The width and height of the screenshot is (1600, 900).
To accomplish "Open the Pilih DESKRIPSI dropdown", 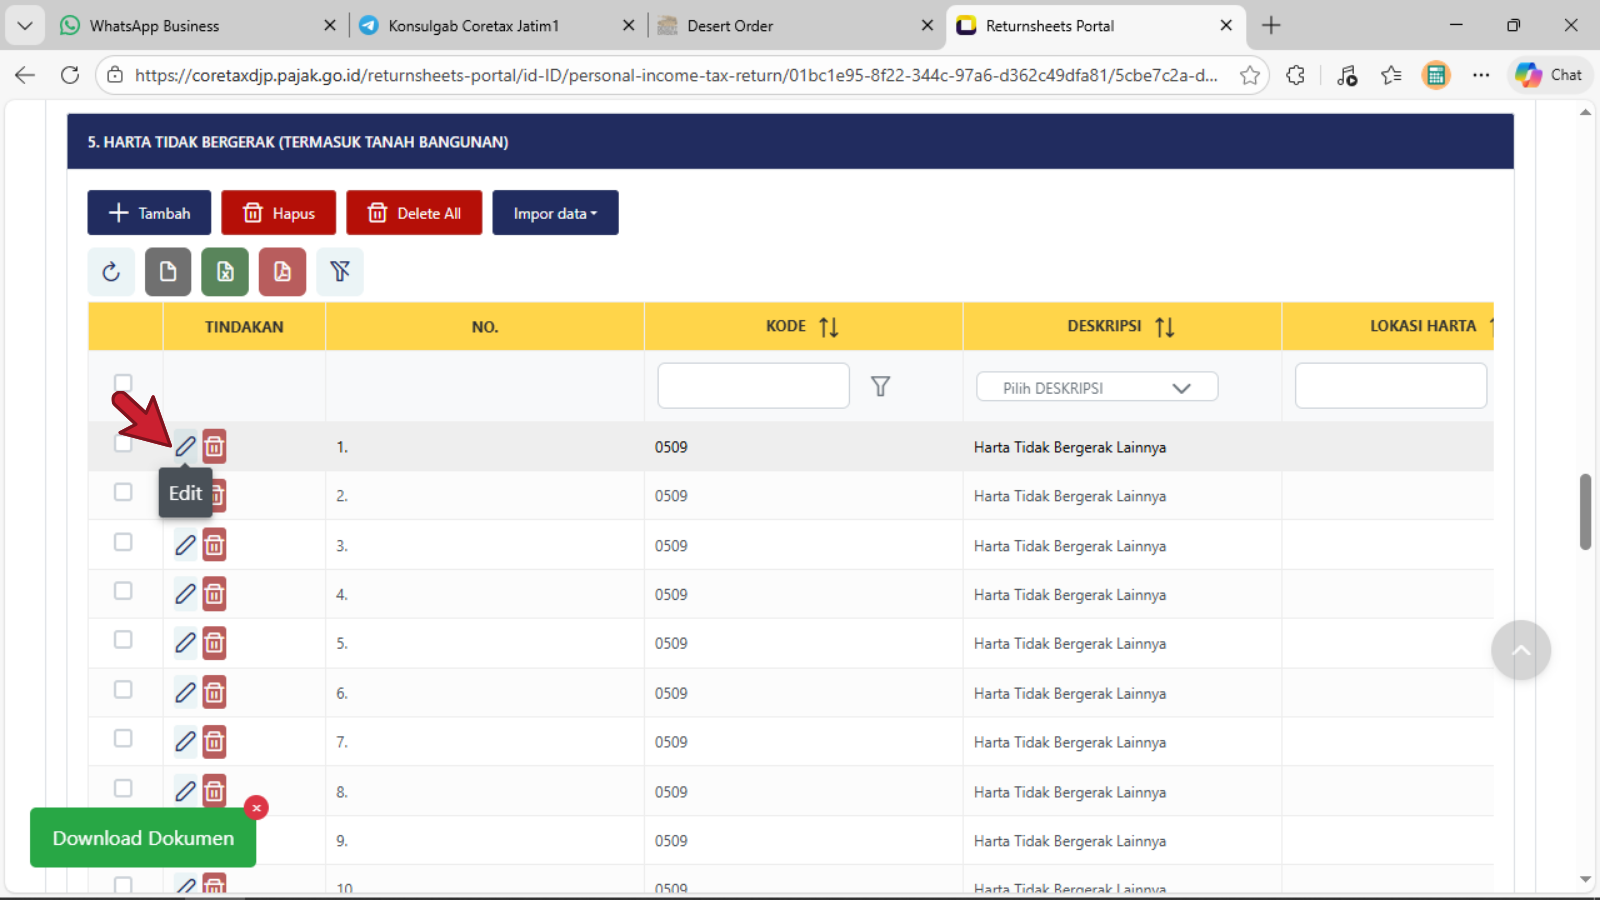I will (1097, 388).
